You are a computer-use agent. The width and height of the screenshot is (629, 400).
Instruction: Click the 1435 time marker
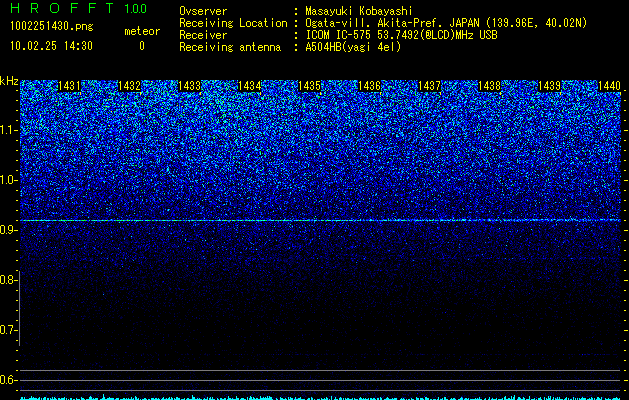pyautogui.click(x=309, y=86)
